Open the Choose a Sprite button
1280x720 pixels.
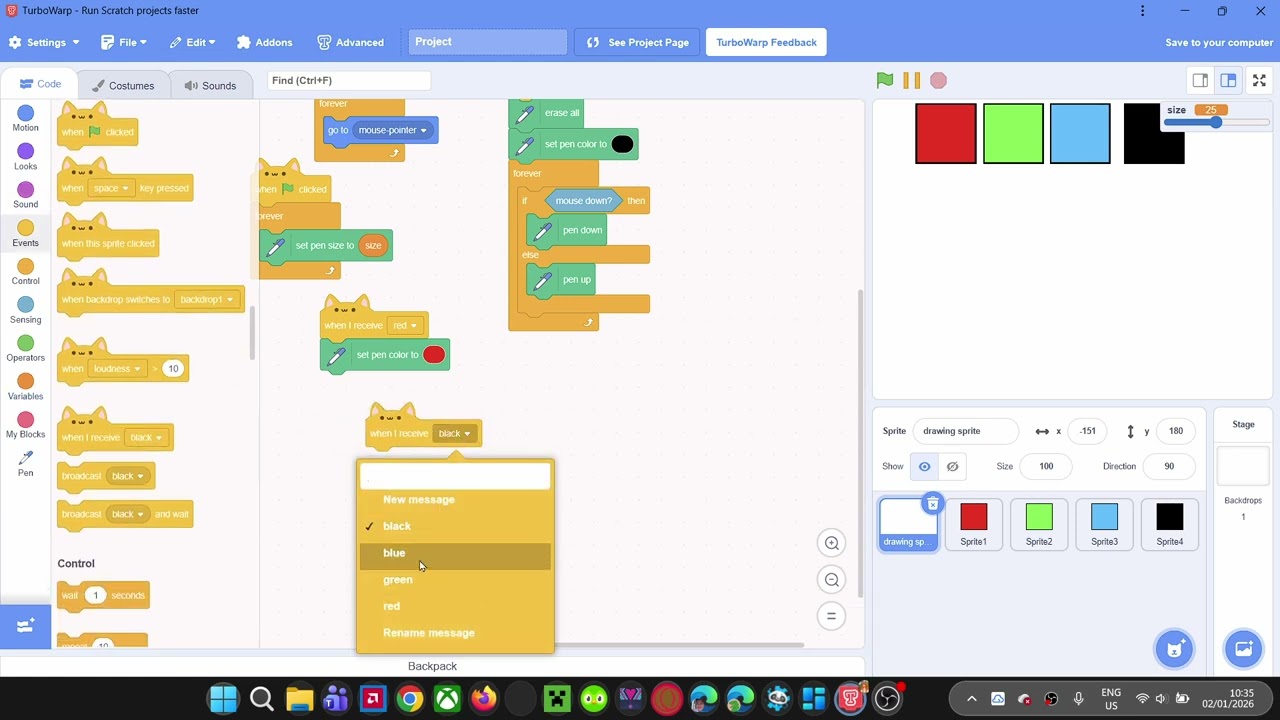(x=1174, y=649)
